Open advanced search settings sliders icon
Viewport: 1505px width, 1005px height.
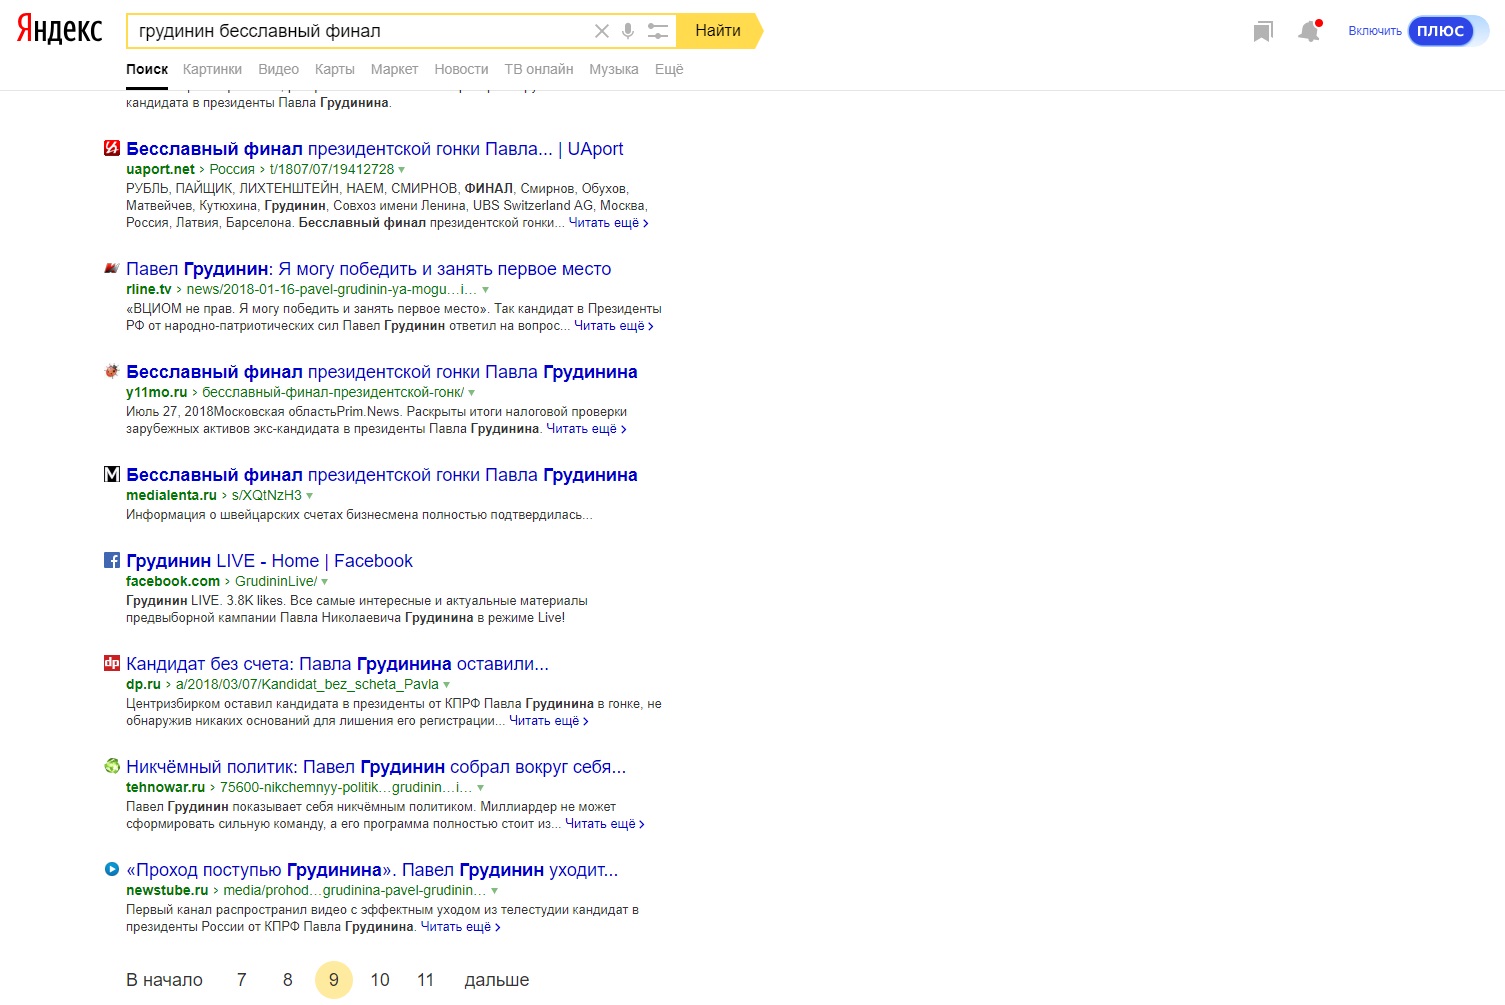(x=657, y=31)
